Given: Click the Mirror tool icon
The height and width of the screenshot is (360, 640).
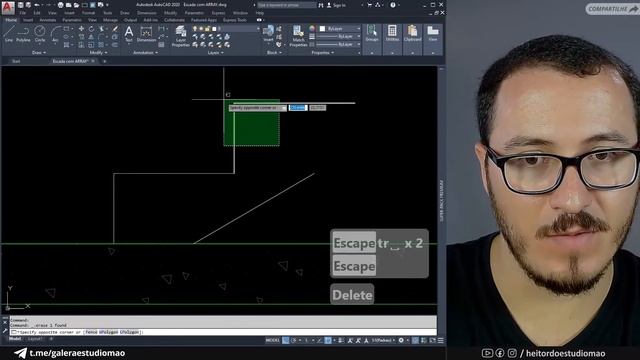Looking at the screenshot, I should click(91, 37).
